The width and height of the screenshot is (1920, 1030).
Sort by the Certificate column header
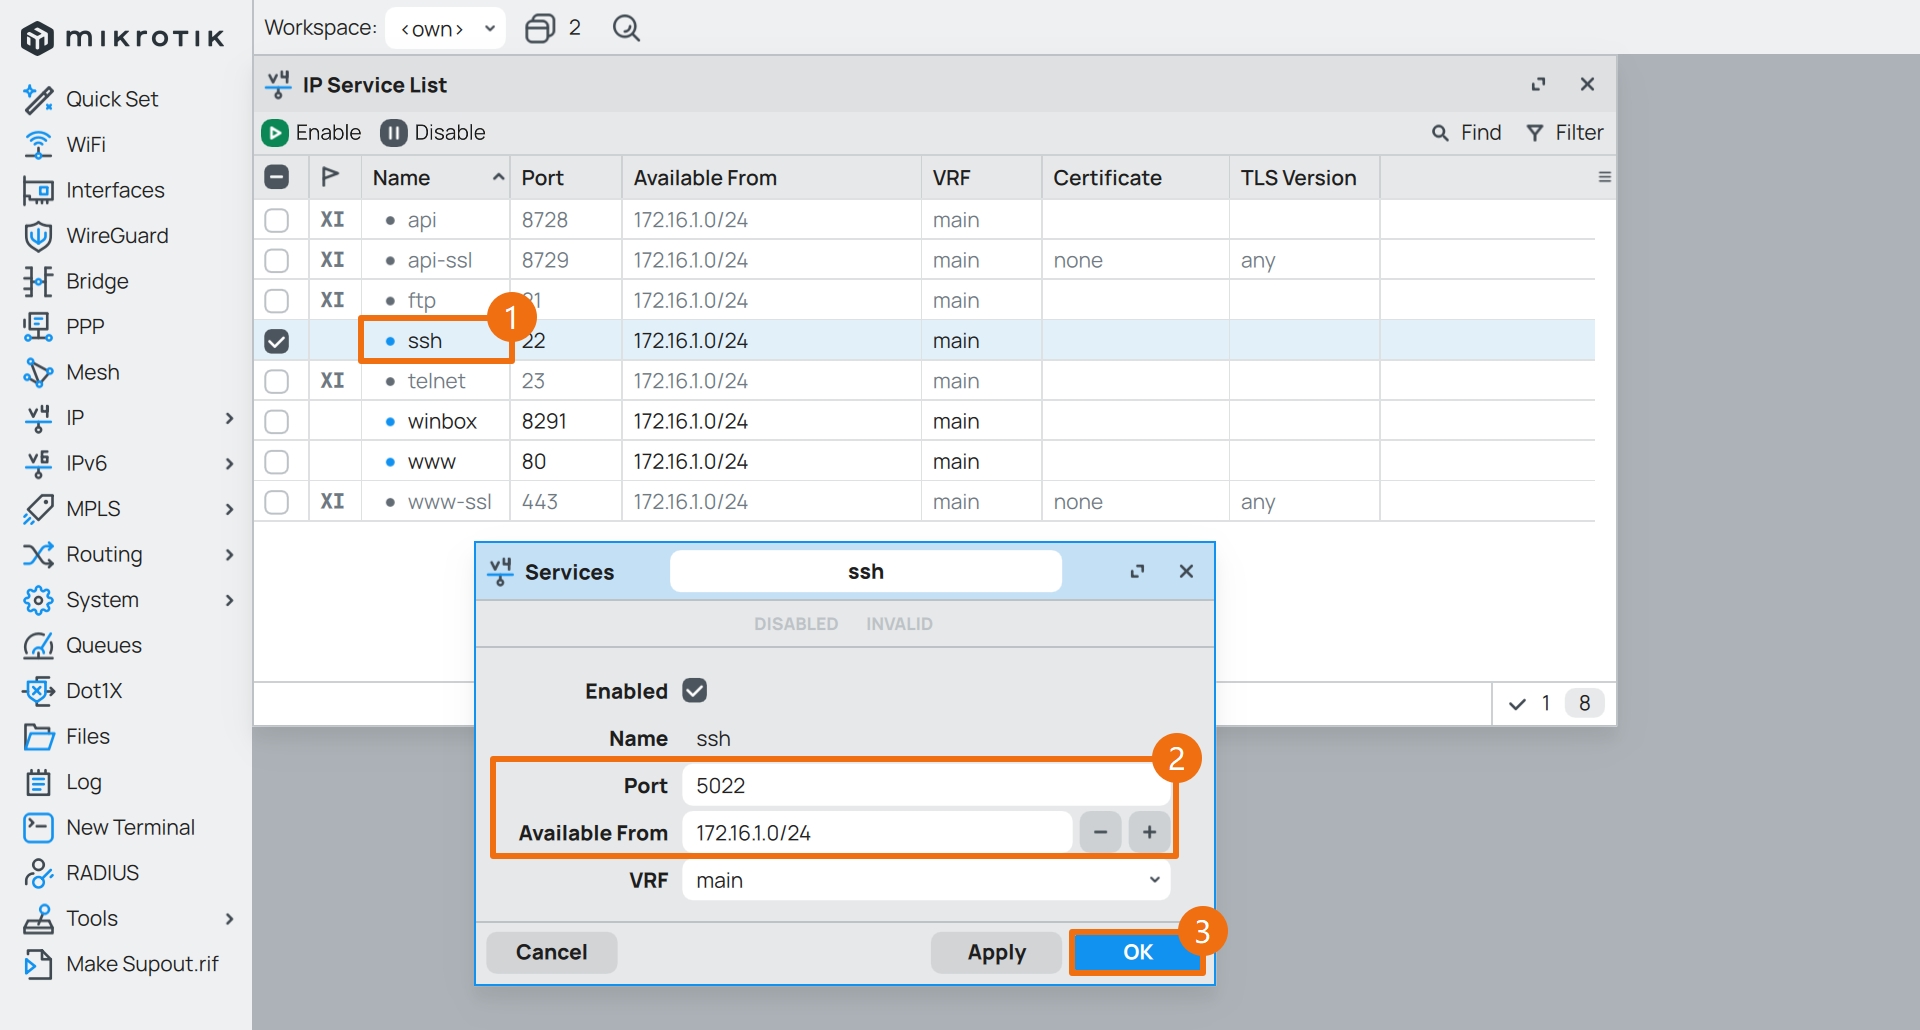click(1135, 177)
